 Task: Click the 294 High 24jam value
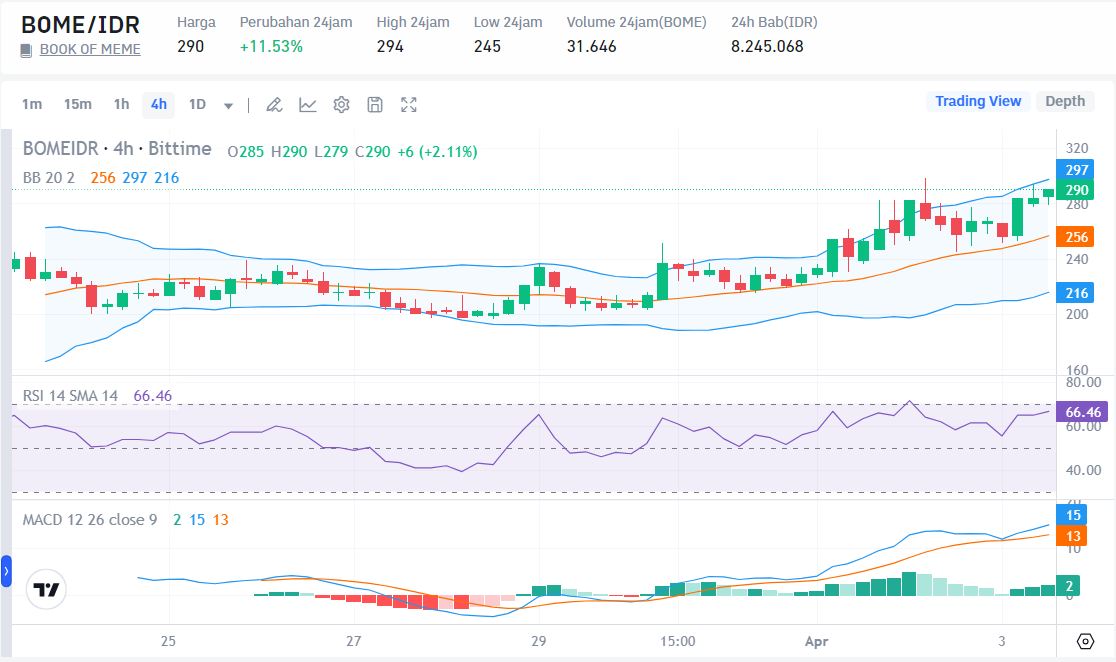pyautogui.click(x=390, y=47)
